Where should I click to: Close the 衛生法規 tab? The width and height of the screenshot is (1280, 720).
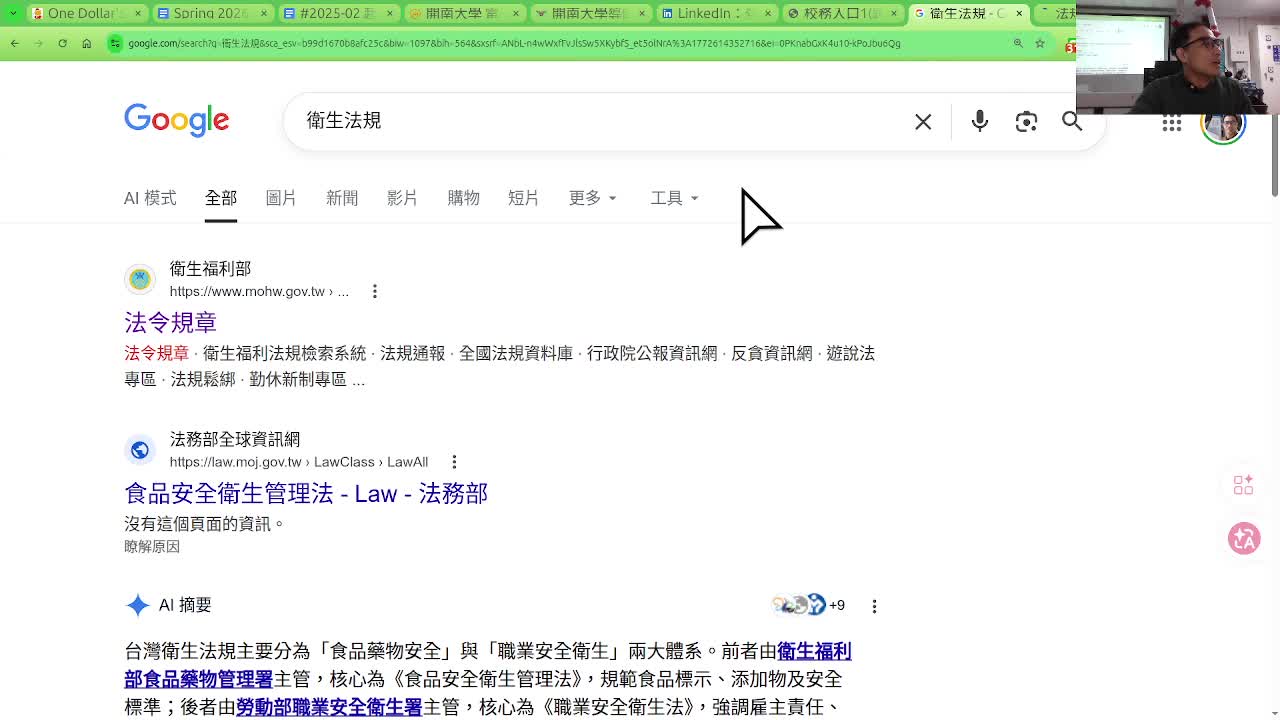click(x=1019, y=13)
